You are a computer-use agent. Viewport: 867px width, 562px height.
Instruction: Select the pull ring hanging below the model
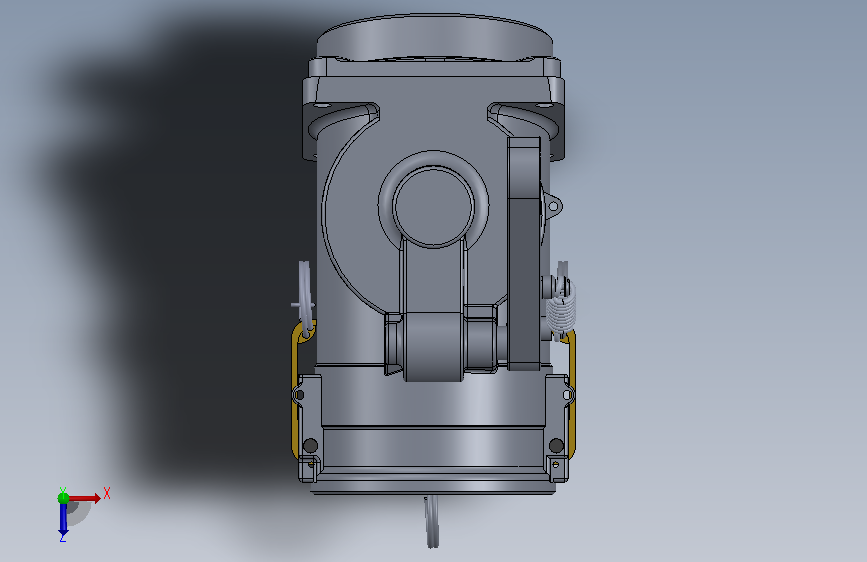(432, 521)
